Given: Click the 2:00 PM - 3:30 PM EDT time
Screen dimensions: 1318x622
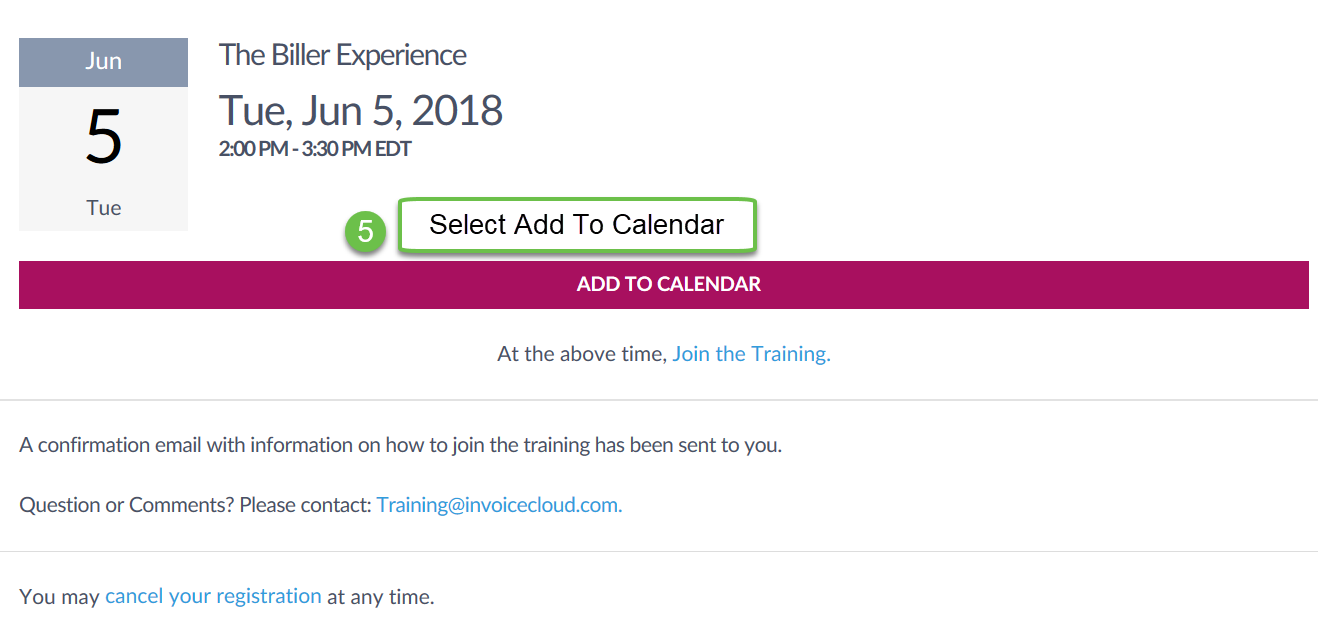Looking at the screenshot, I should [x=315, y=150].
